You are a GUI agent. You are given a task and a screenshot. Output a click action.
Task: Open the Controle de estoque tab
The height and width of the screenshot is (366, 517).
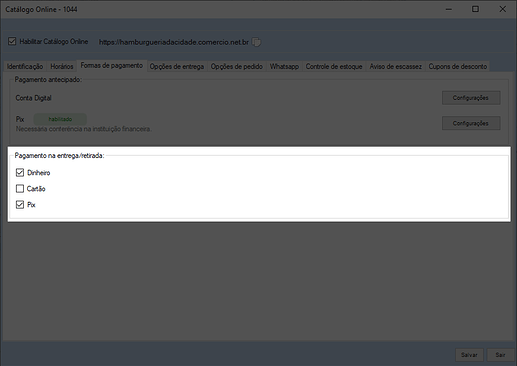click(334, 66)
